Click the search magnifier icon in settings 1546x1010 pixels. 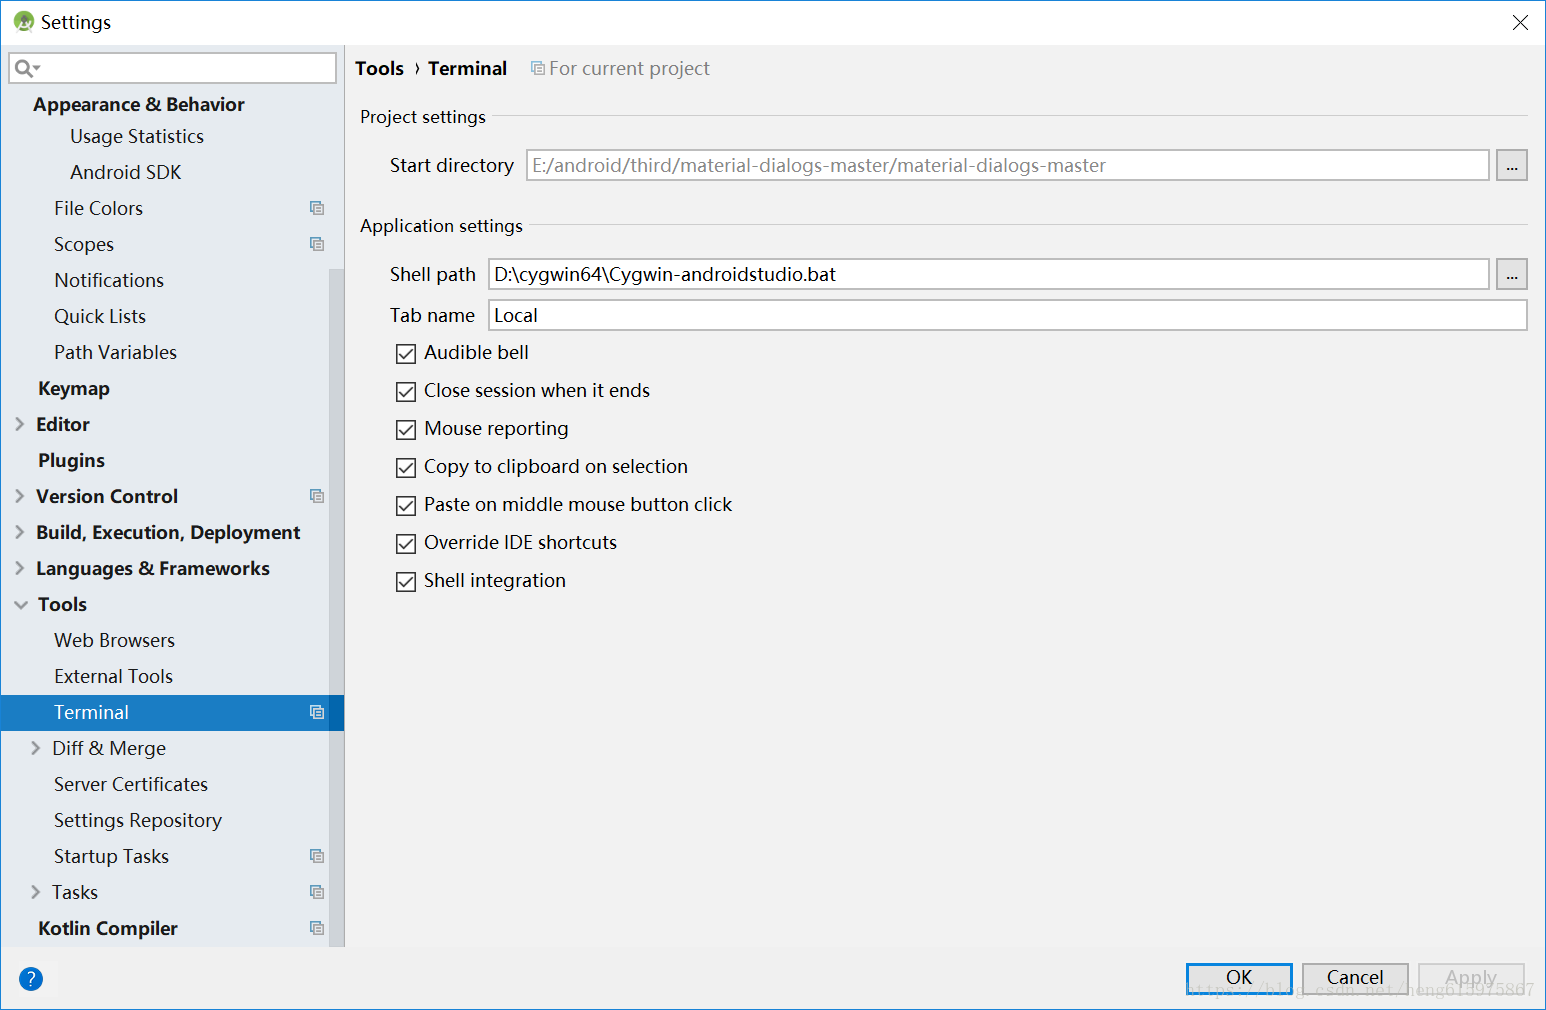coord(25,68)
